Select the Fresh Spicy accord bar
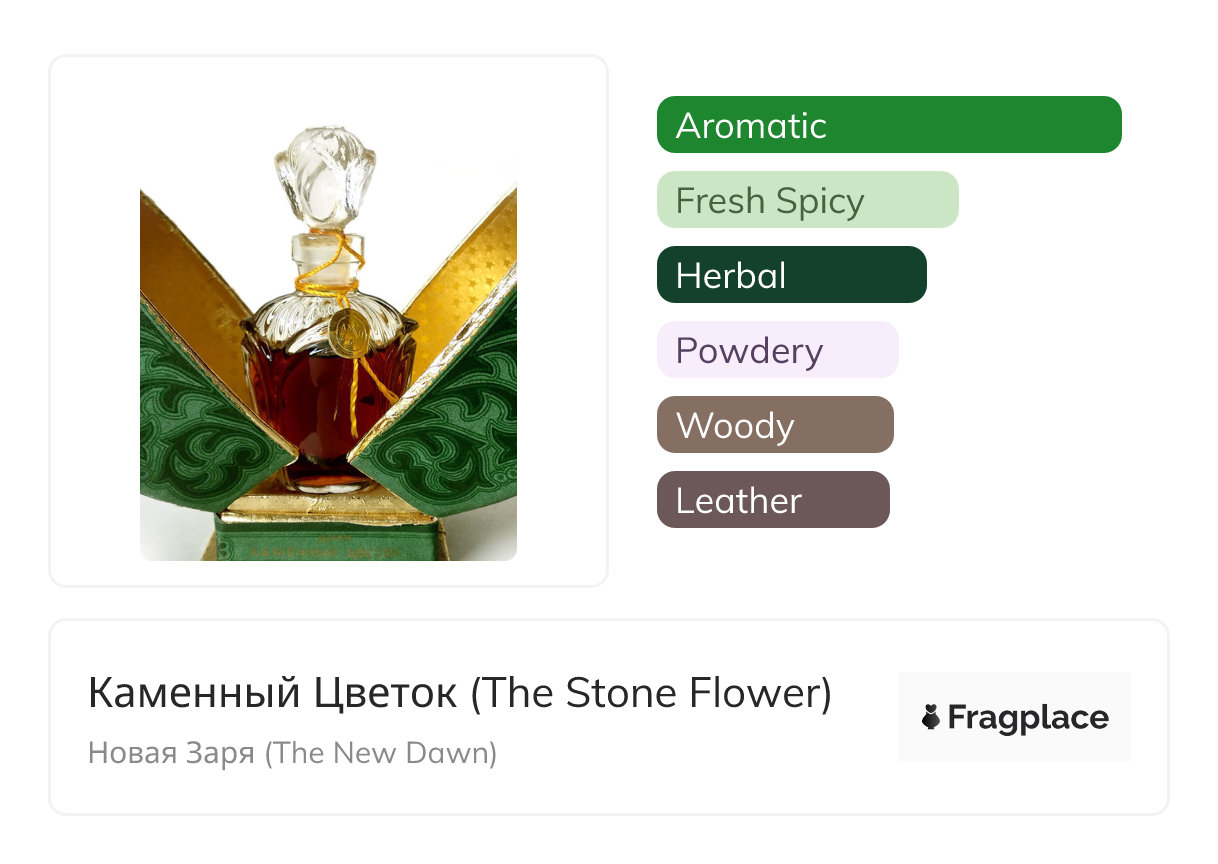The height and width of the screenshot is (864, 1218). (x=807, y=200)
